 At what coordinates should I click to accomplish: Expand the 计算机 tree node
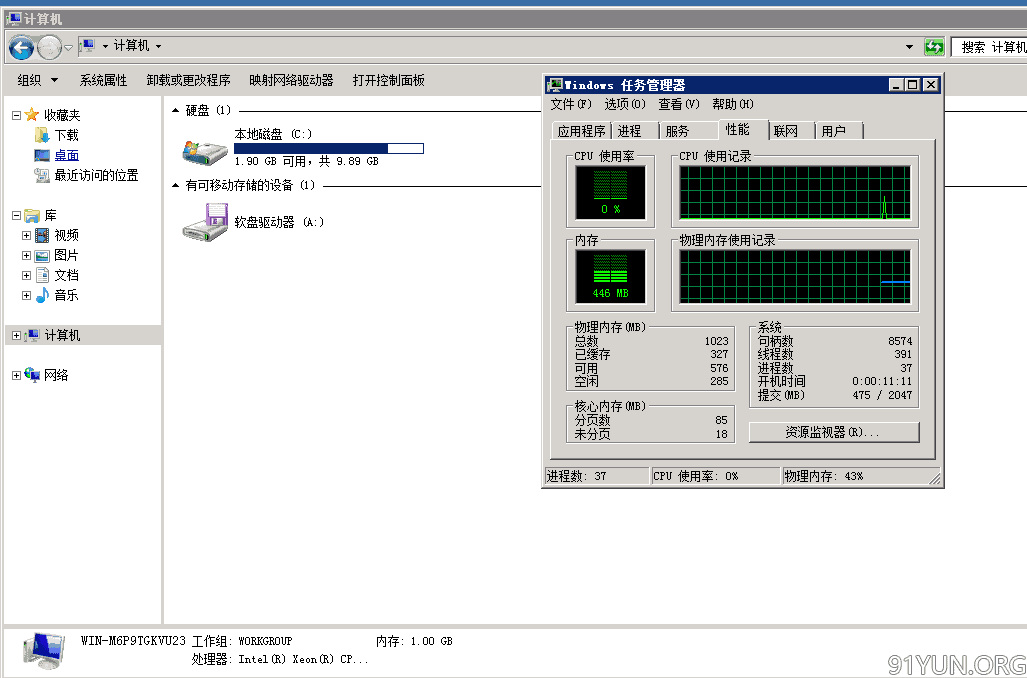[16, 335]
